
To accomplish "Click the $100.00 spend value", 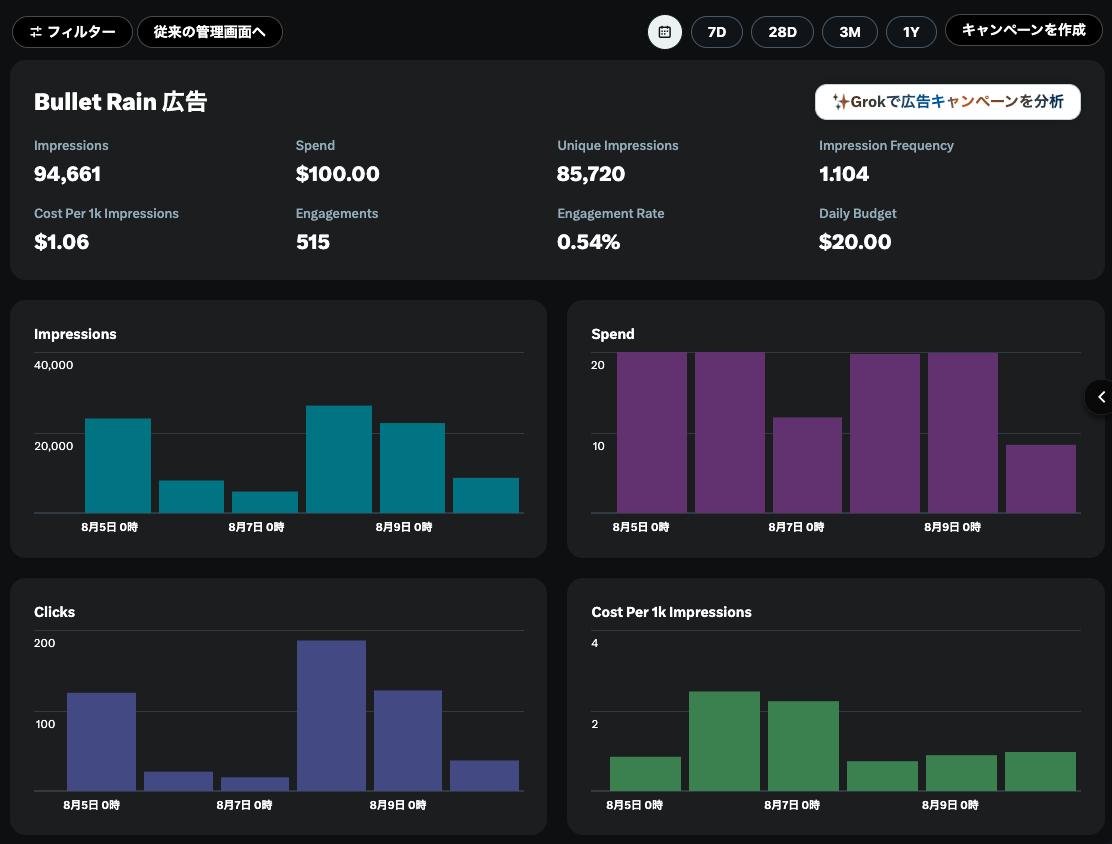I will coord(338,174).
